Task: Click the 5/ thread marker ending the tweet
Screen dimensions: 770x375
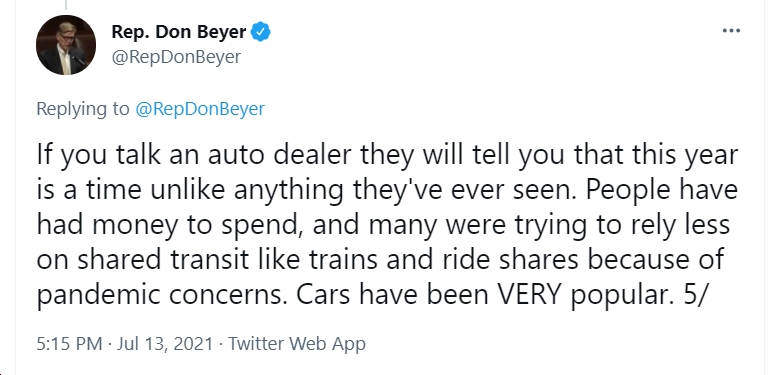Action: pyautogui.click(x=693, y=294)
